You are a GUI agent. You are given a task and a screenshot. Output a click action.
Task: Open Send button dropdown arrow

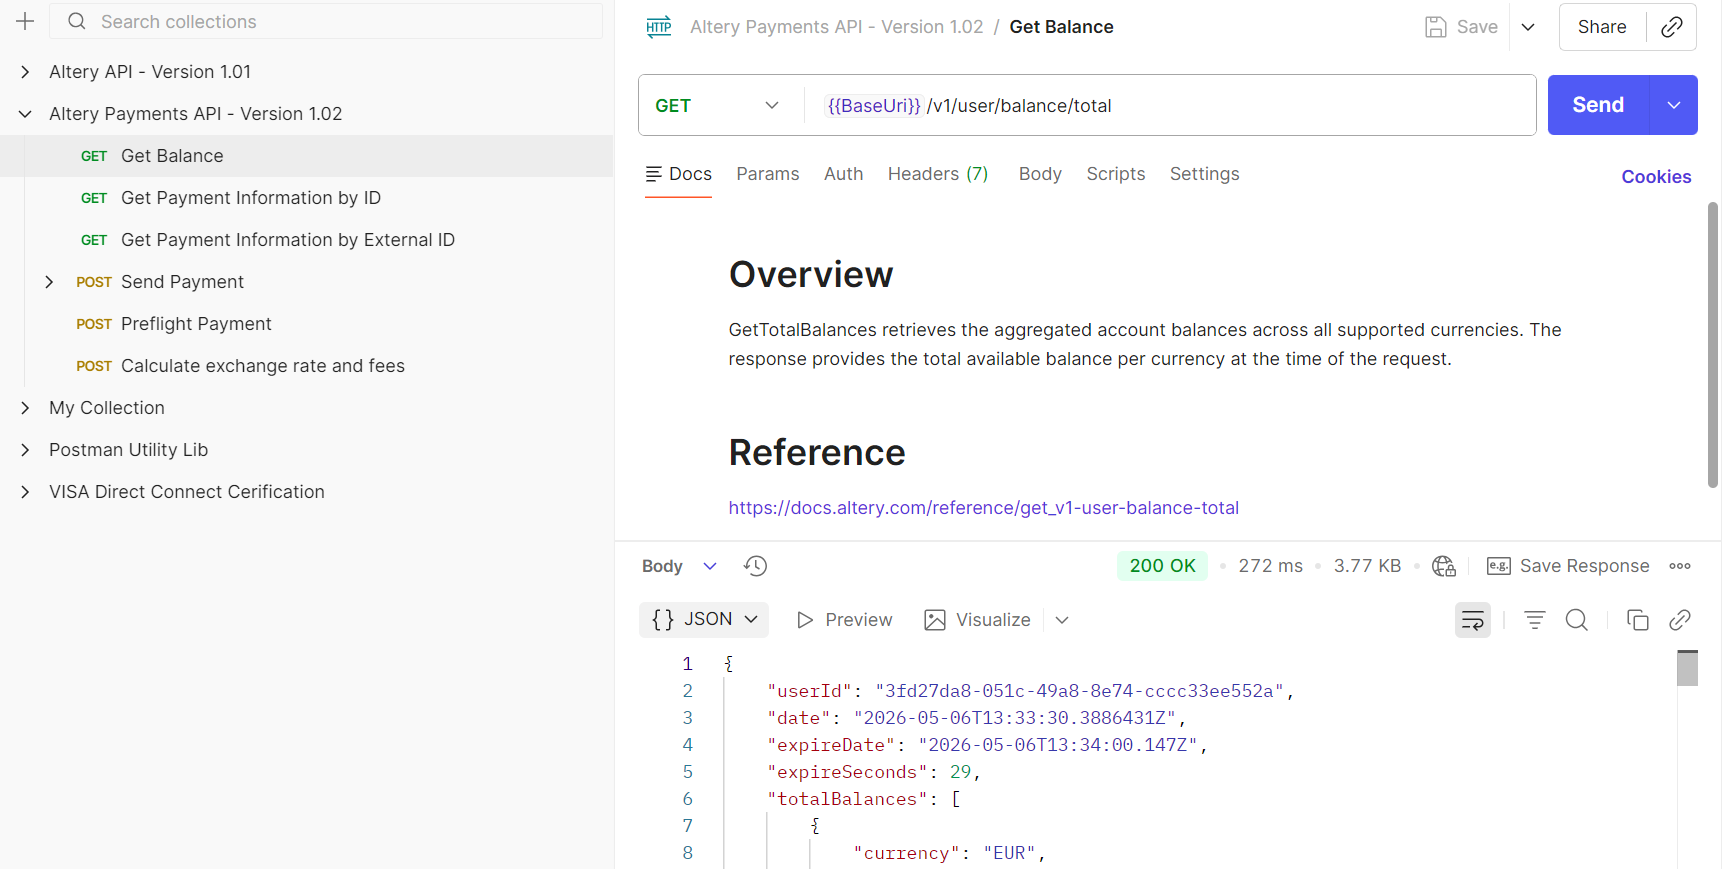coord(1674,105)
